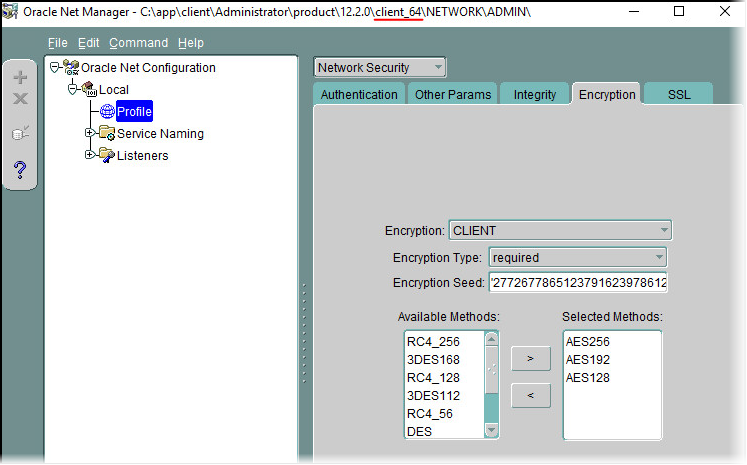Open the Encryption Type dropdown
Viewport: 747px width, 465px height.
coord(577,257)
